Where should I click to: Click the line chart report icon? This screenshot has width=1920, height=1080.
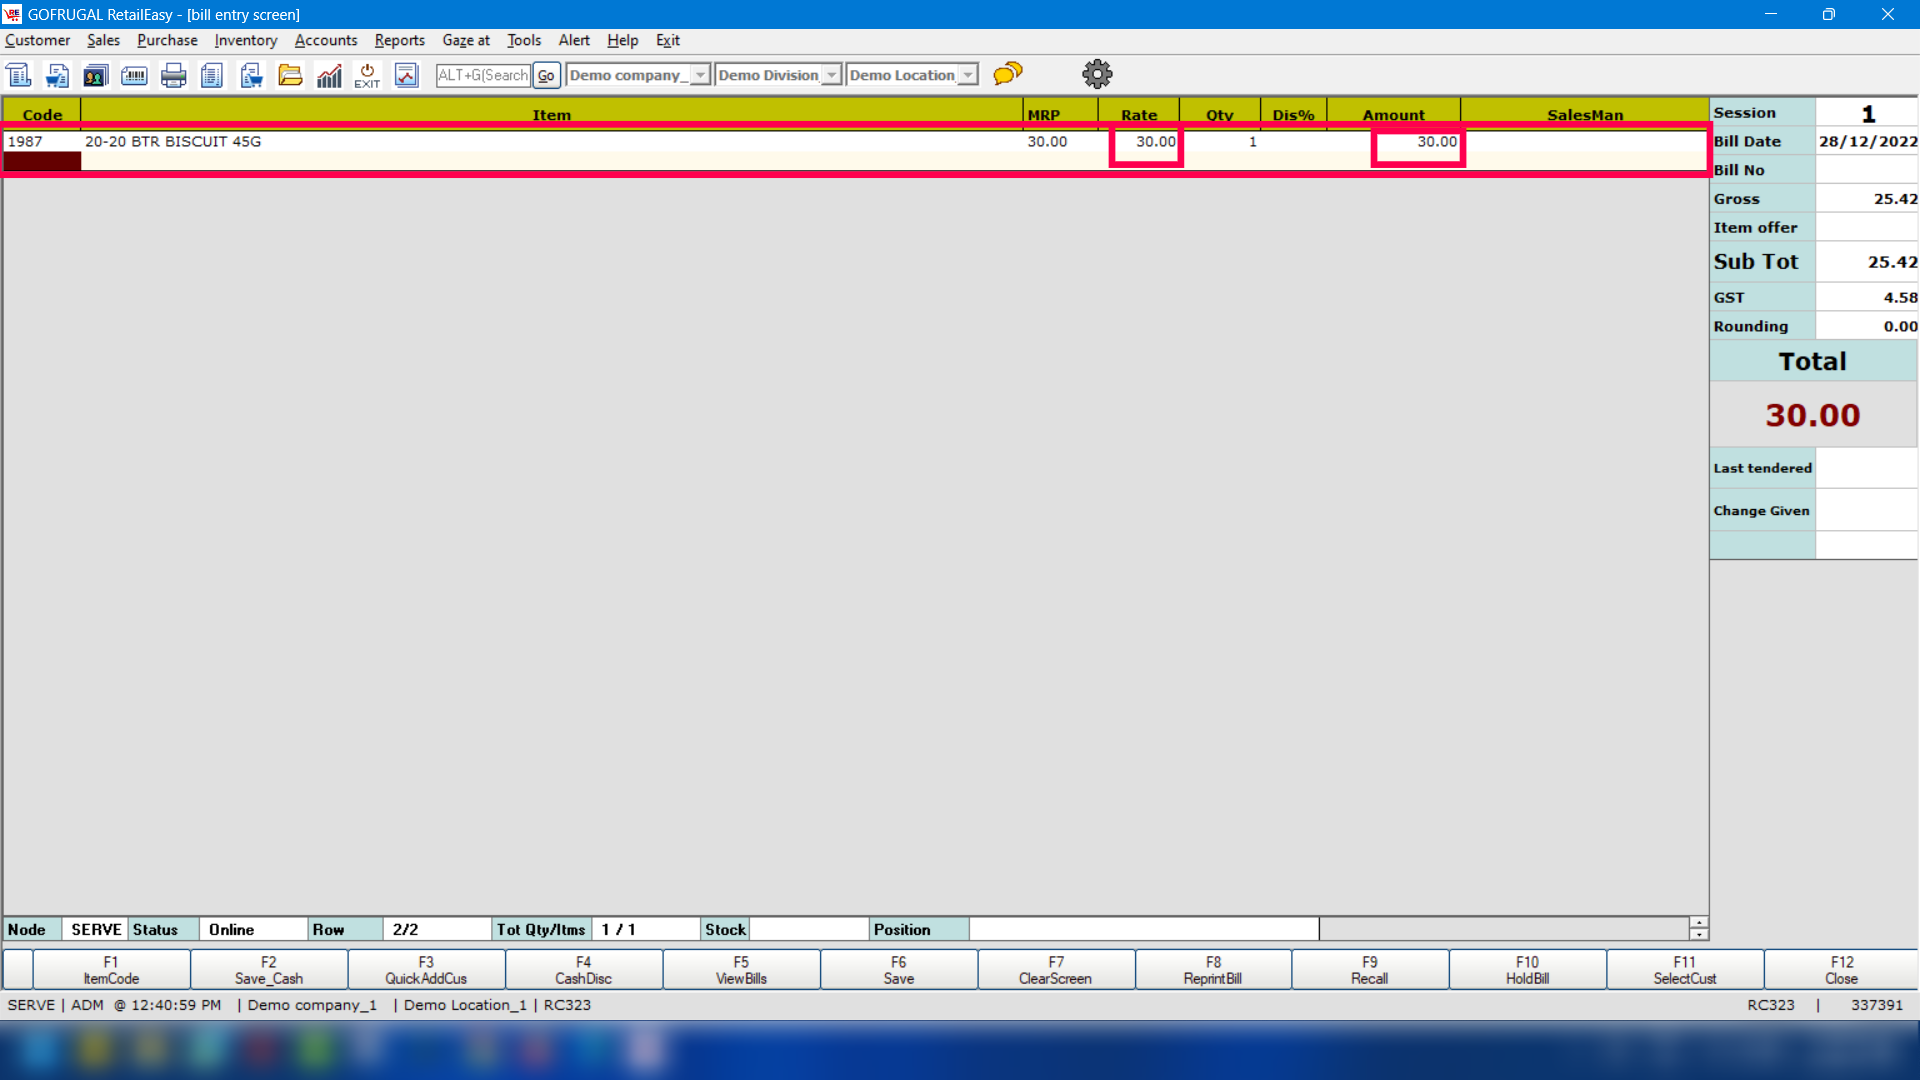(406, 75)
